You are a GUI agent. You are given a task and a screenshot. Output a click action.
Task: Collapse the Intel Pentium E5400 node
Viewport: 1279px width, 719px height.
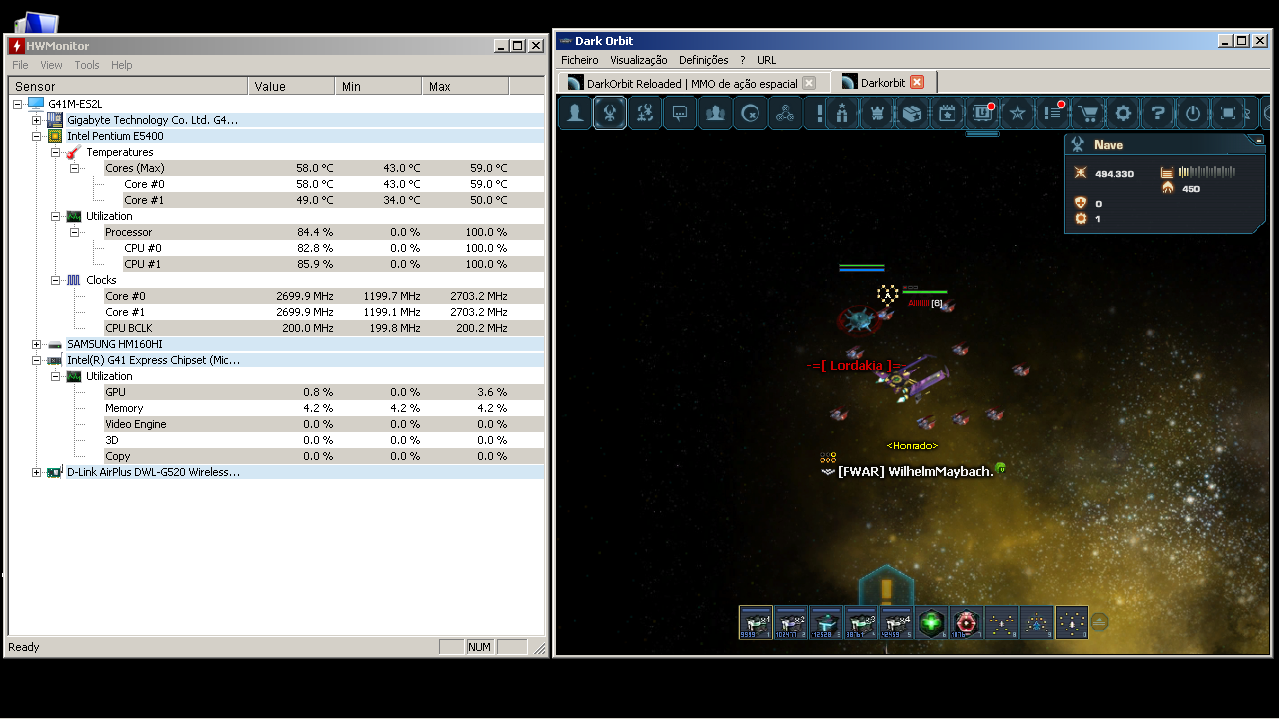(x=37, y=136)
